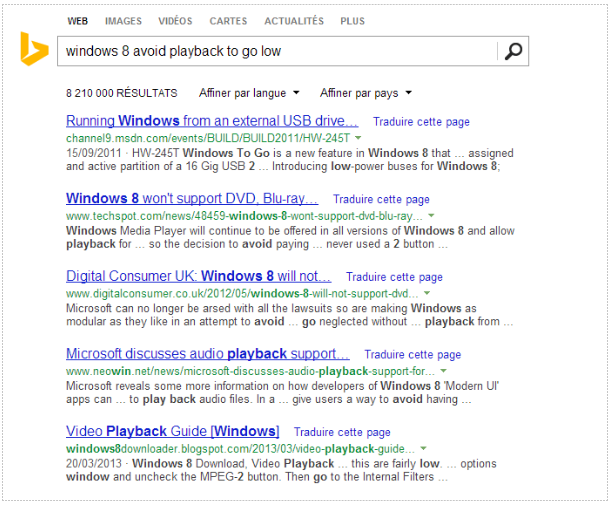
Task: Open the ACTUALITÉS tab
Action: [x=294, y=21]
